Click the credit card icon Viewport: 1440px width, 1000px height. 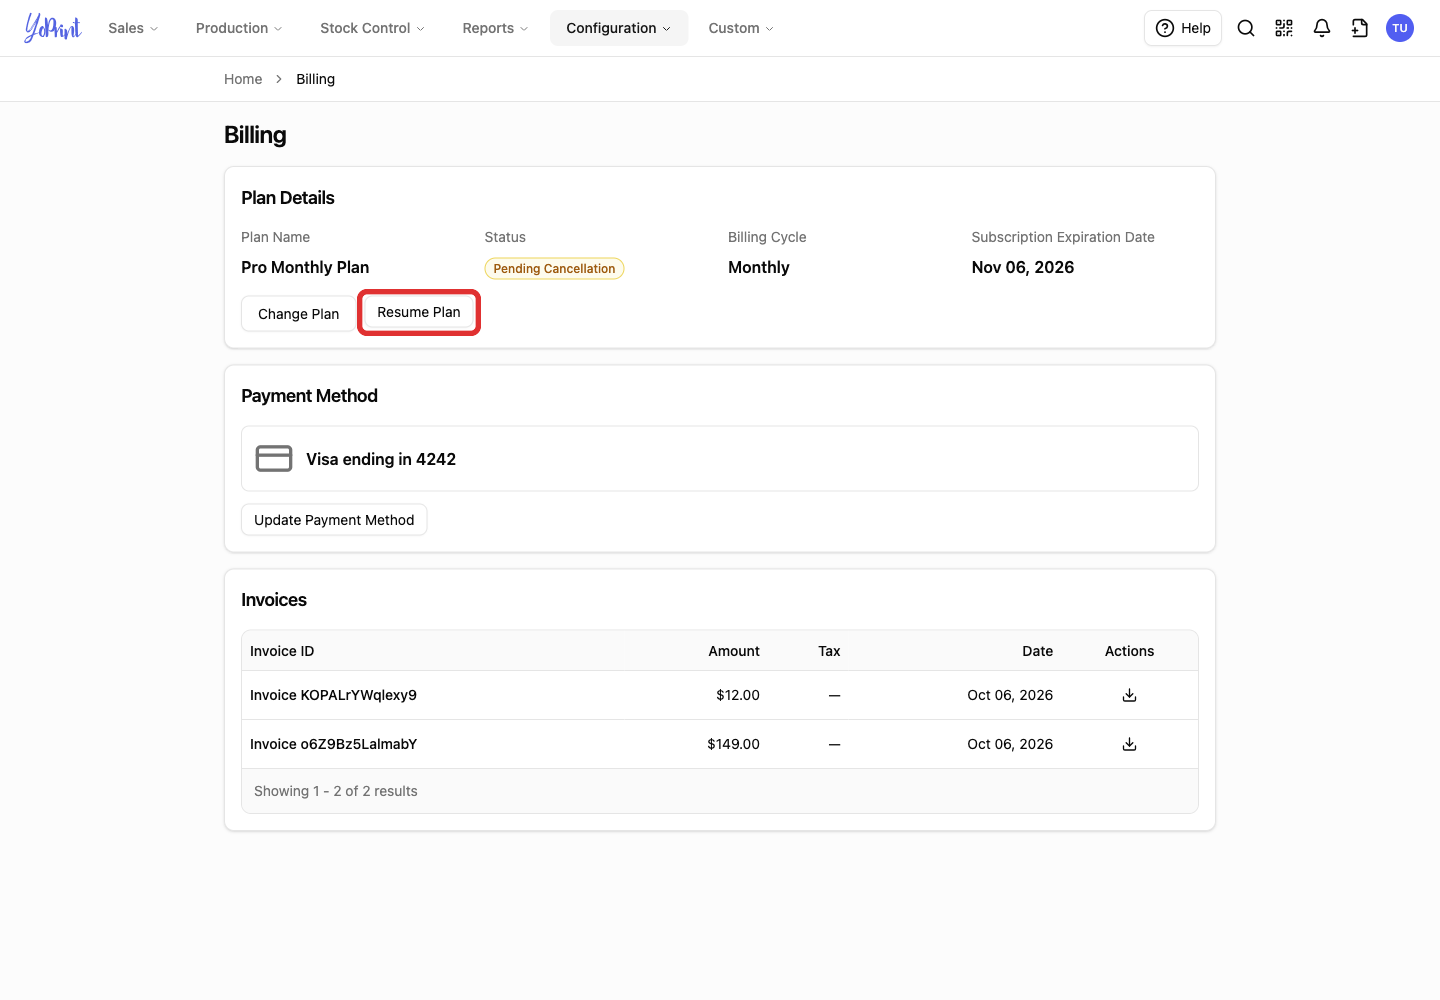tap(274, 458)
